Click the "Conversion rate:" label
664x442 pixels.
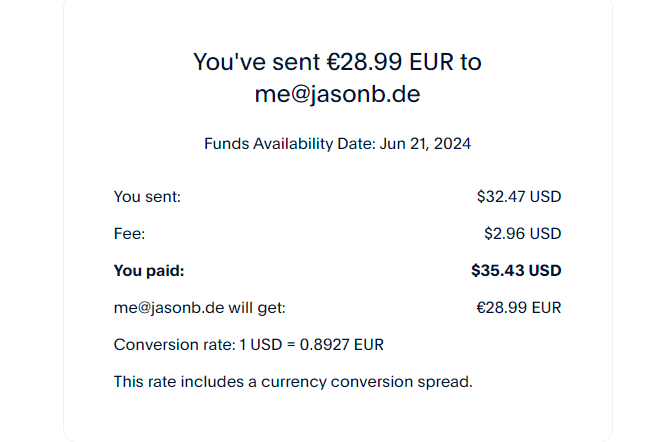[174, 345]
